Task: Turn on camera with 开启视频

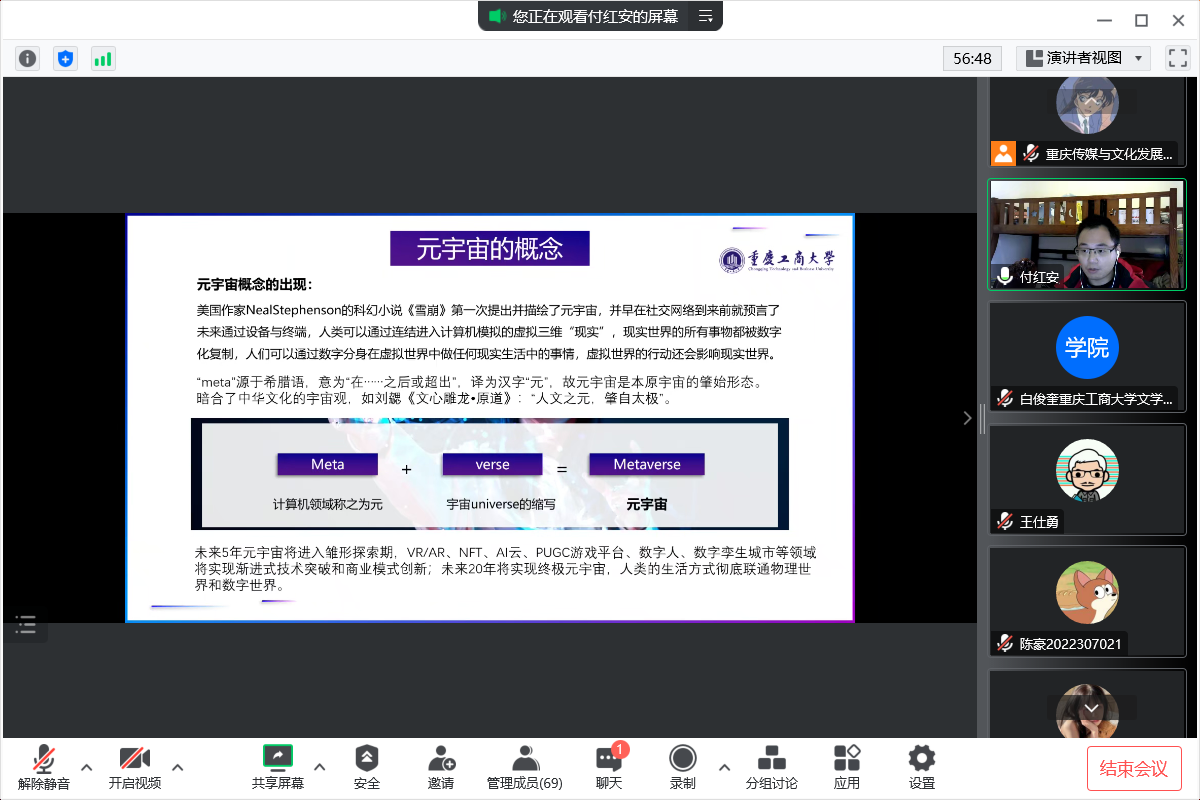Action: pos(134,767)
